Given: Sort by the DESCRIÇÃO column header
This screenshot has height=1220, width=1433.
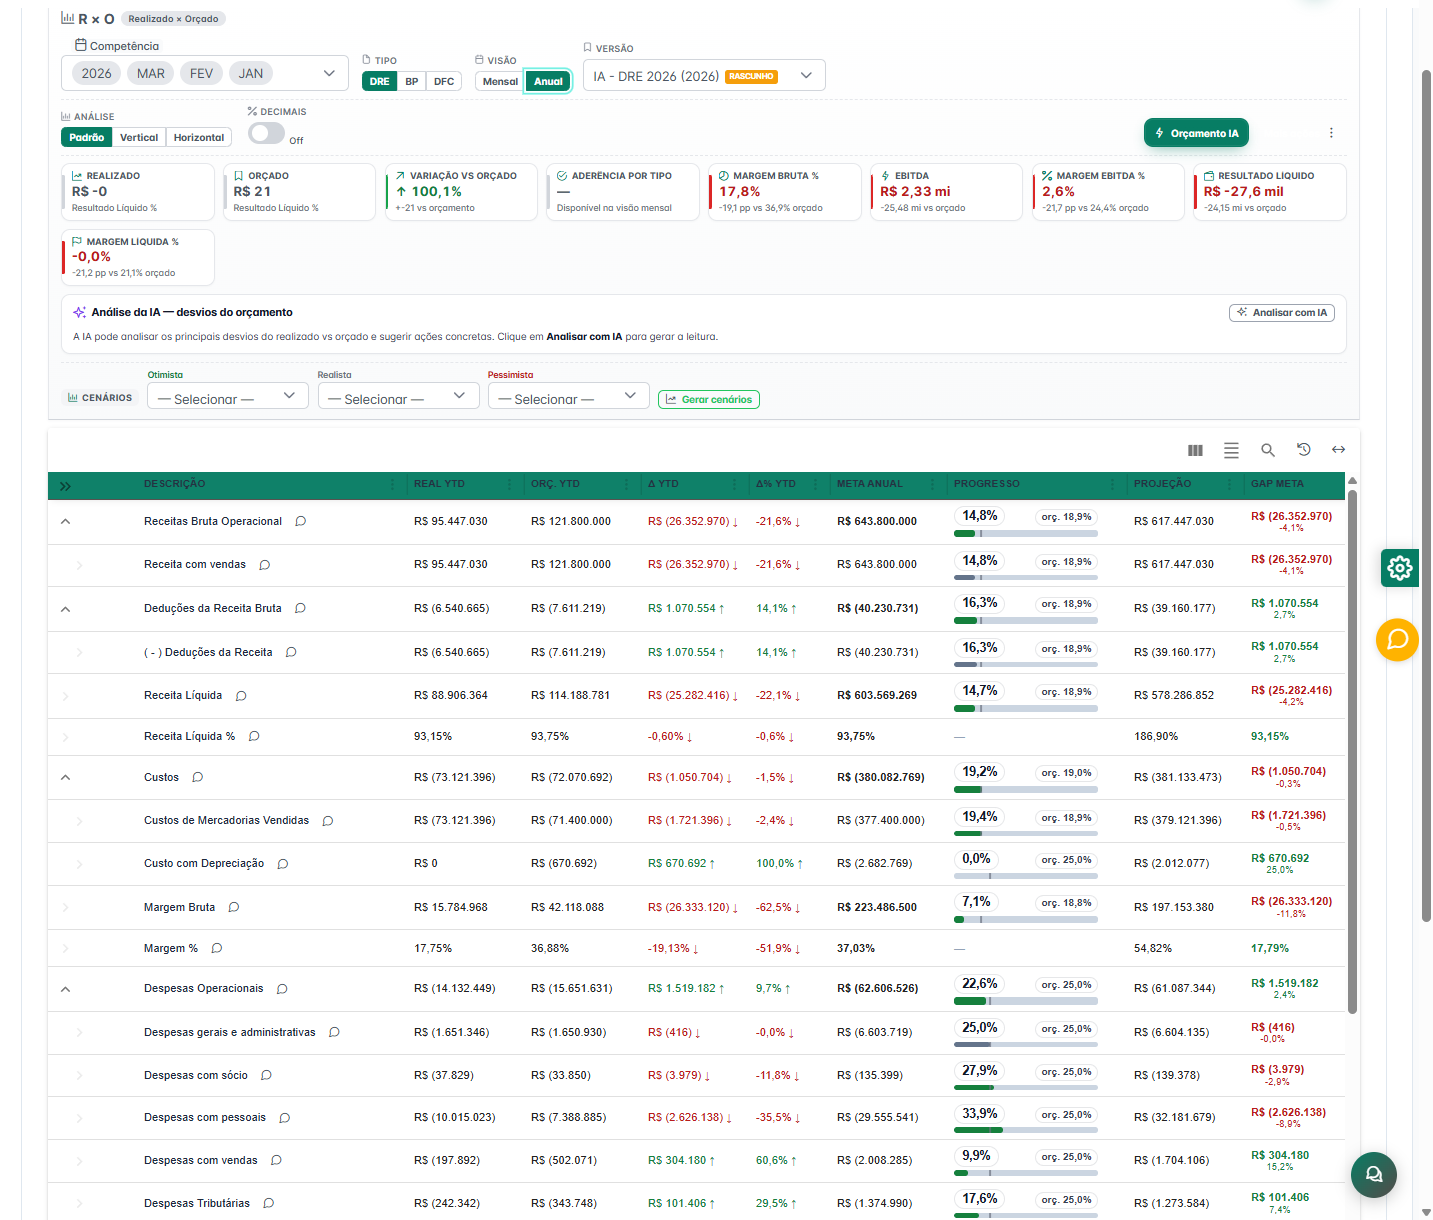Looking at the screenshot, I should click(x=174, y=484).
